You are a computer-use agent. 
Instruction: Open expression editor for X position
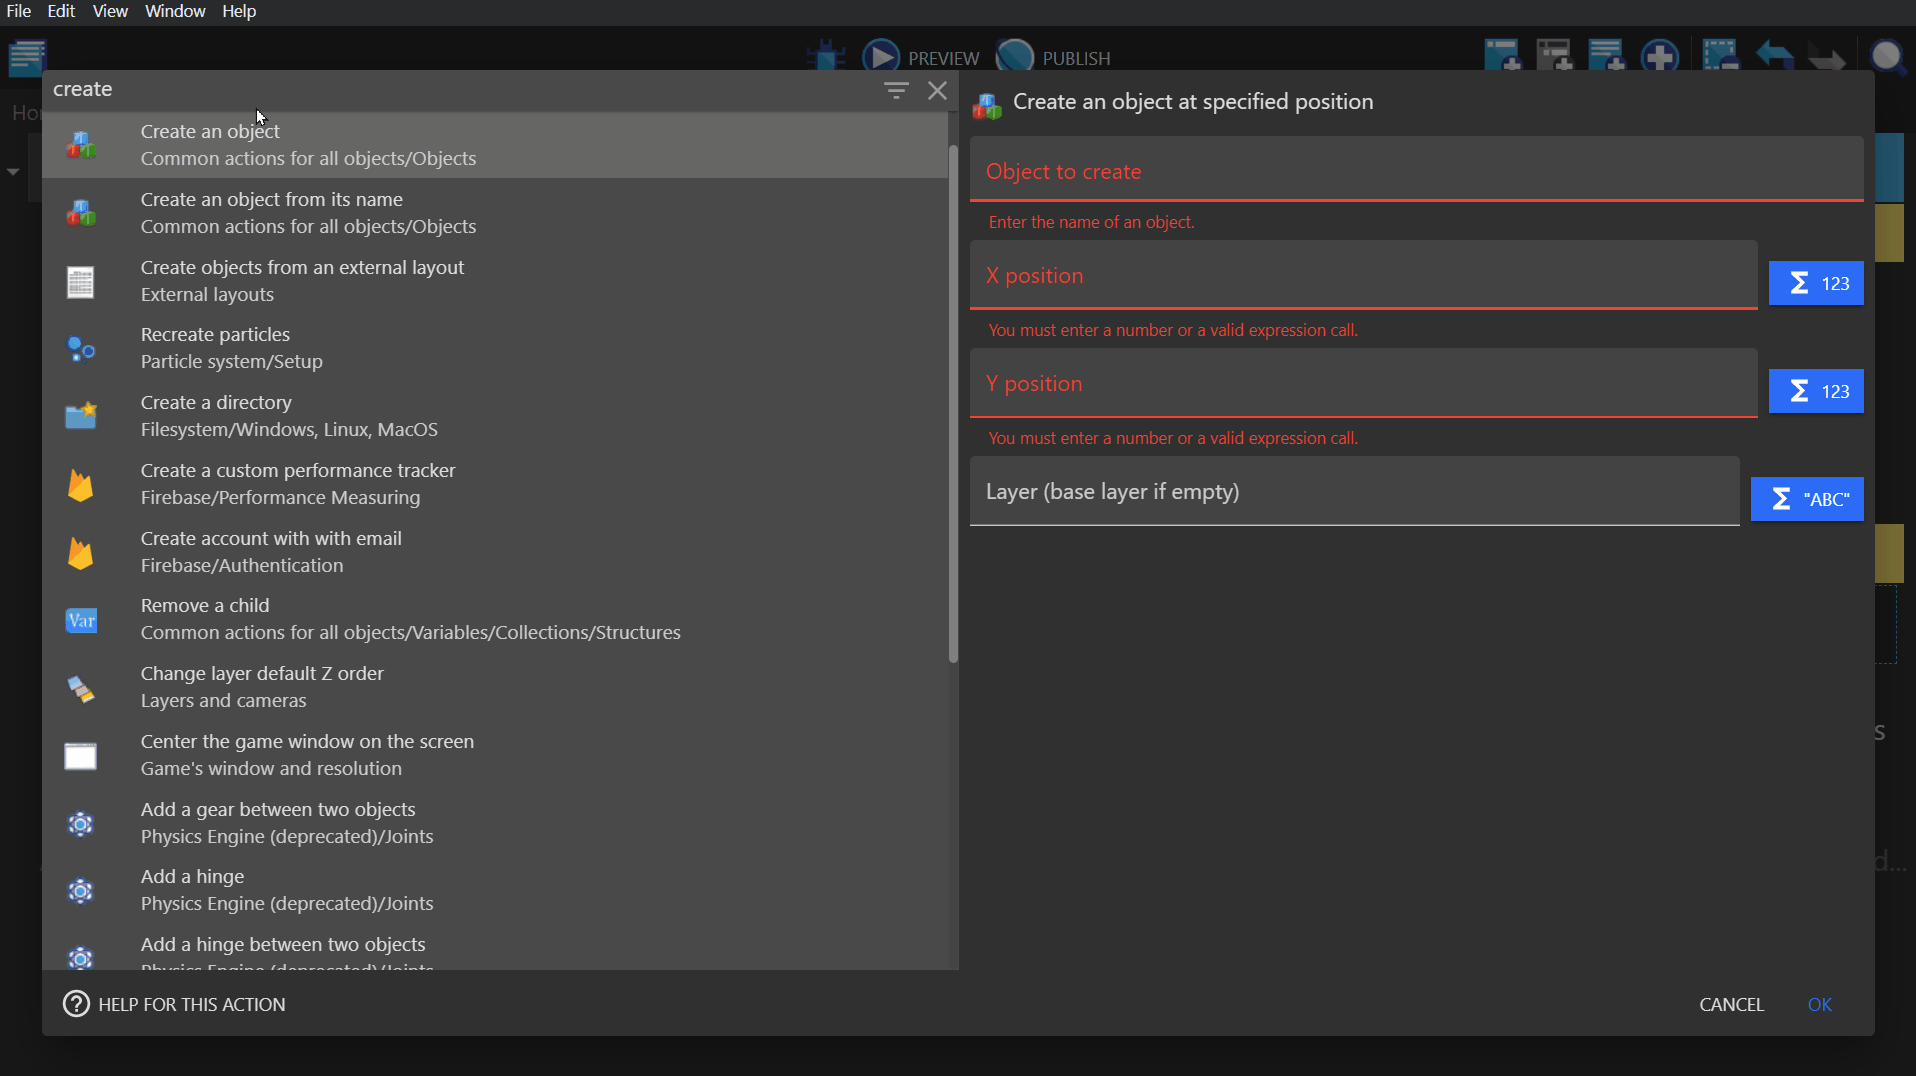point(1815,283)
